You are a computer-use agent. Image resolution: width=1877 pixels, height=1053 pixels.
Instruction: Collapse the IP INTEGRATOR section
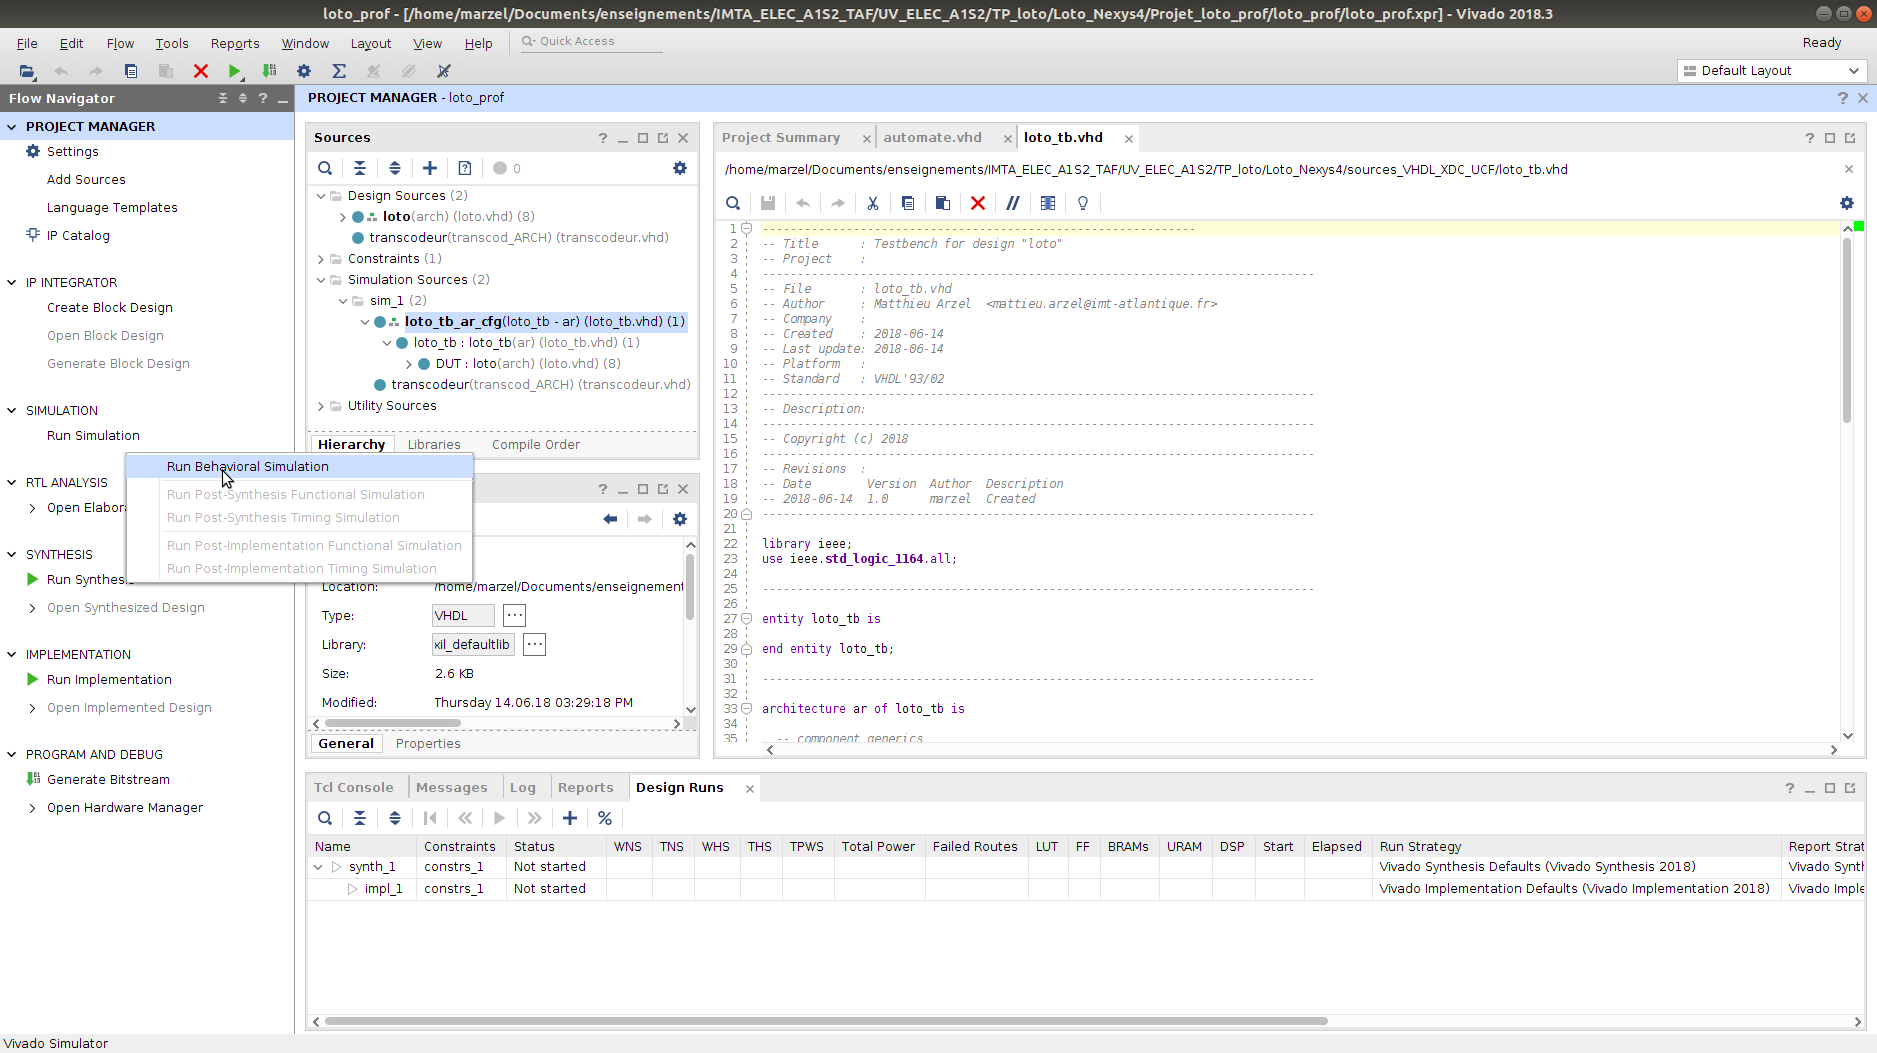12,283
